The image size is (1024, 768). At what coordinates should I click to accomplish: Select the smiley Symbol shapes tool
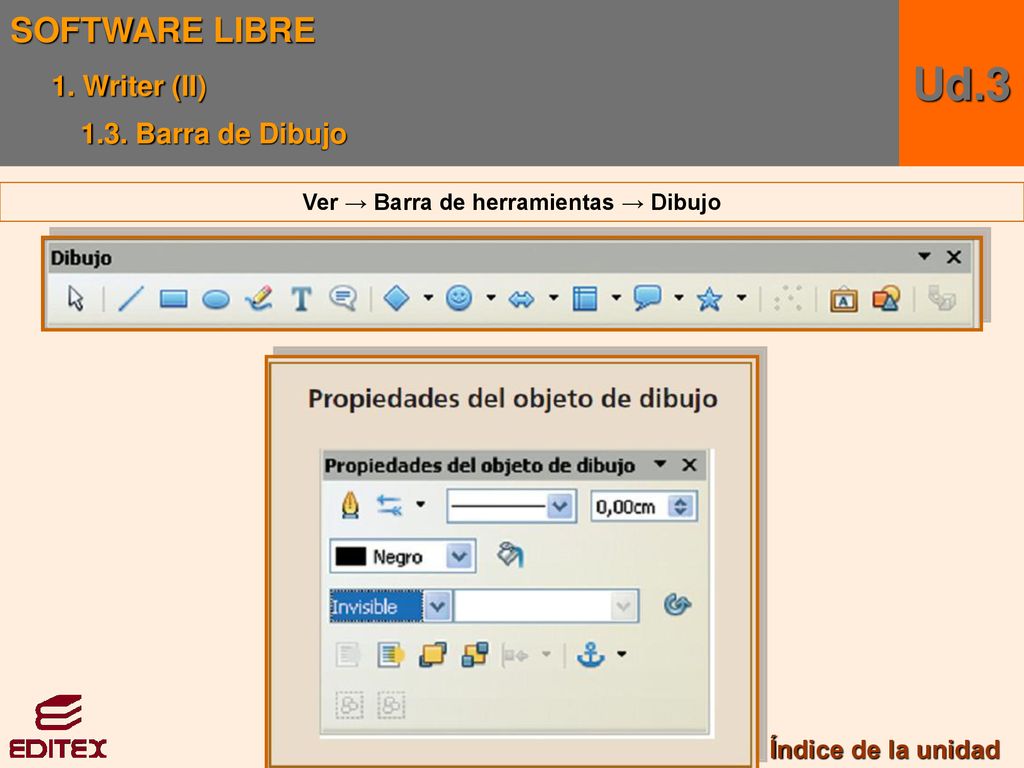tap(459, 298)
